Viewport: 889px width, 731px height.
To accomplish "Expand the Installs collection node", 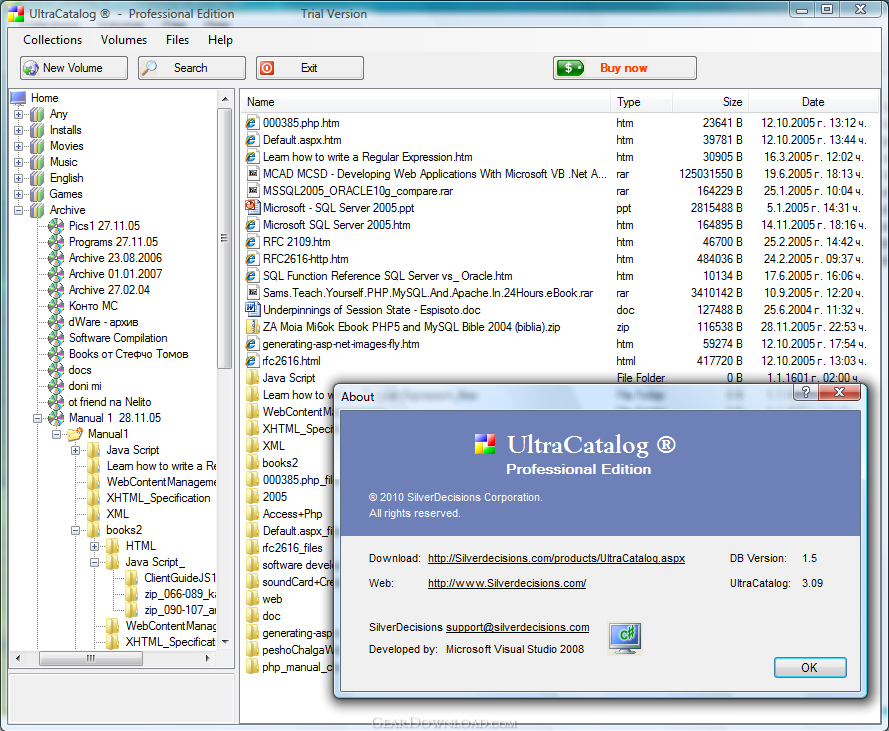I will point(19,130).
